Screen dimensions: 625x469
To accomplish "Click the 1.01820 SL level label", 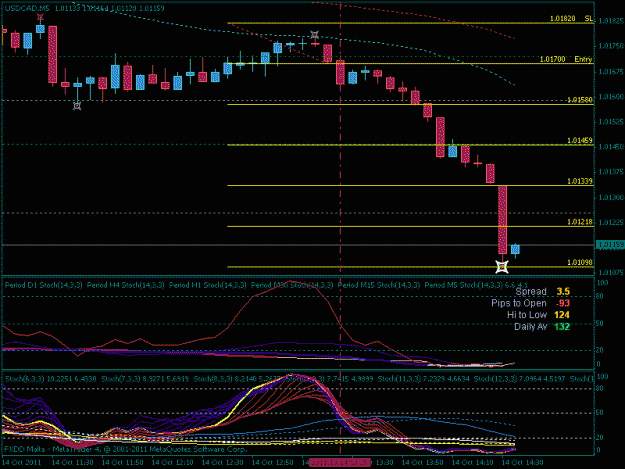I will point(571,18).
